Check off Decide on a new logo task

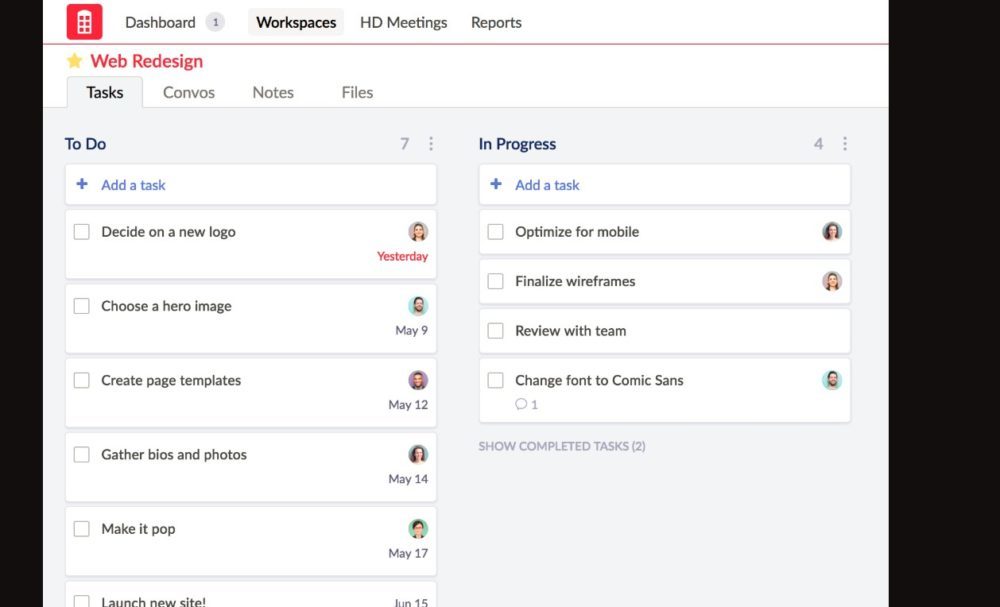coord(82,232)
